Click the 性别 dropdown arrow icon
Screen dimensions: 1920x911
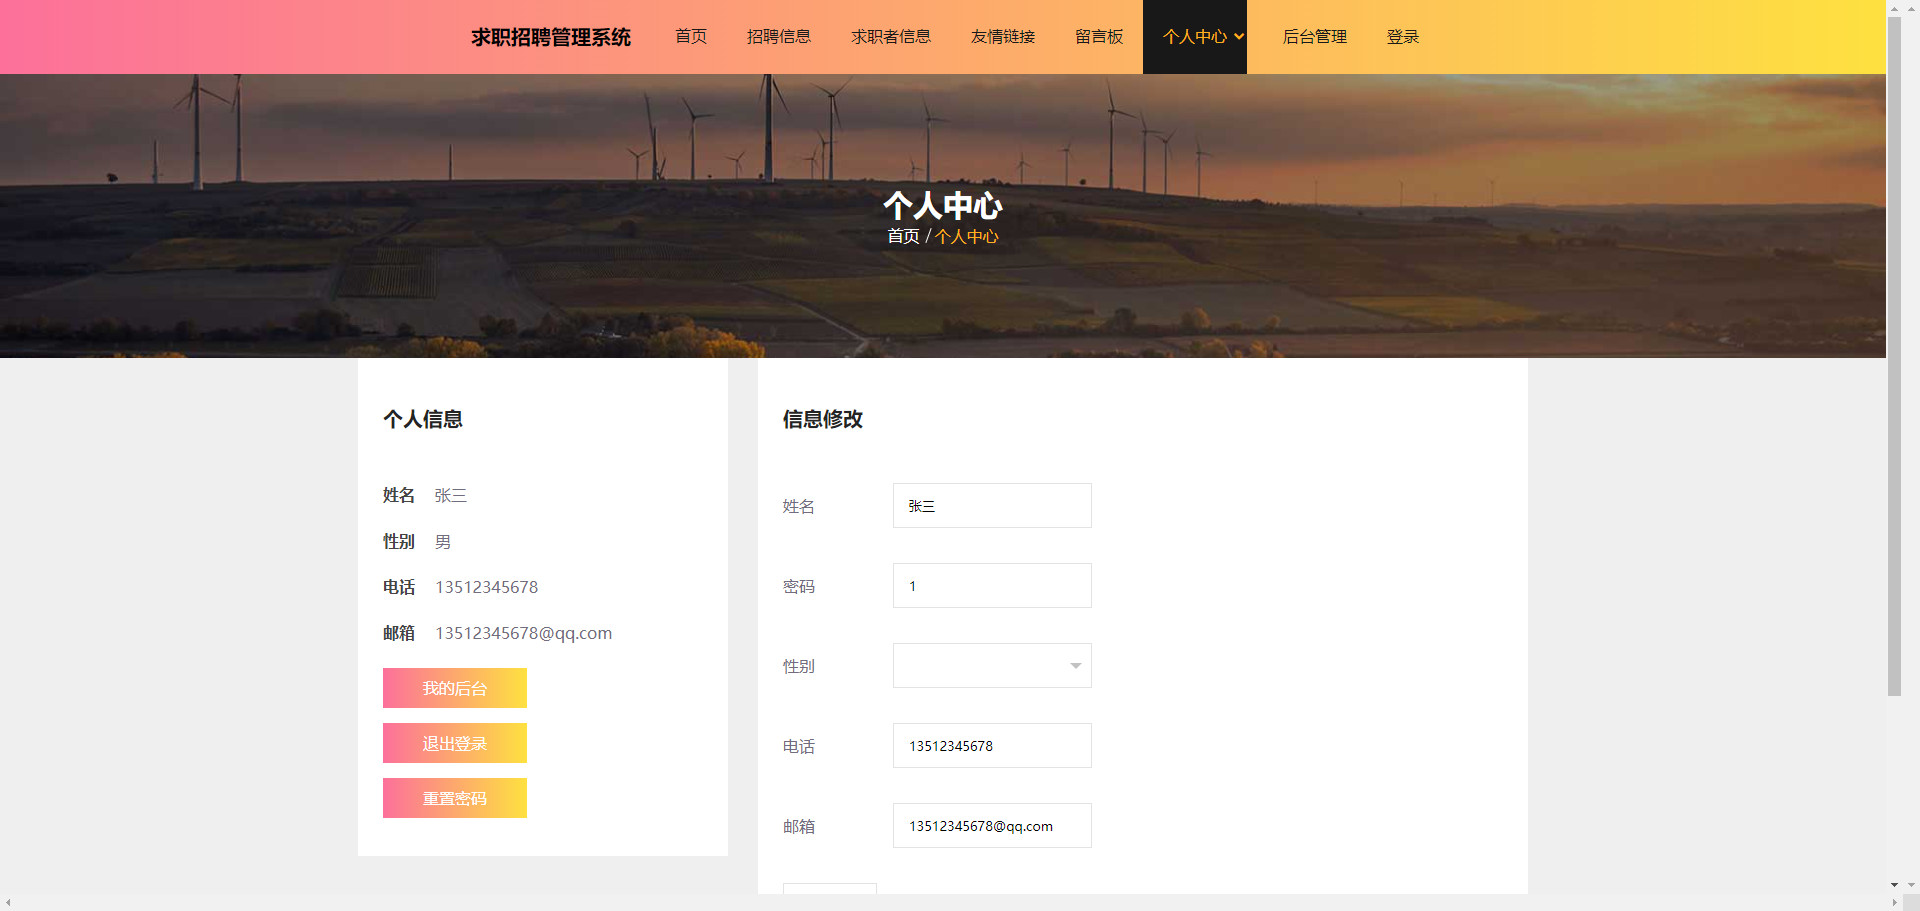[1076, 666]
